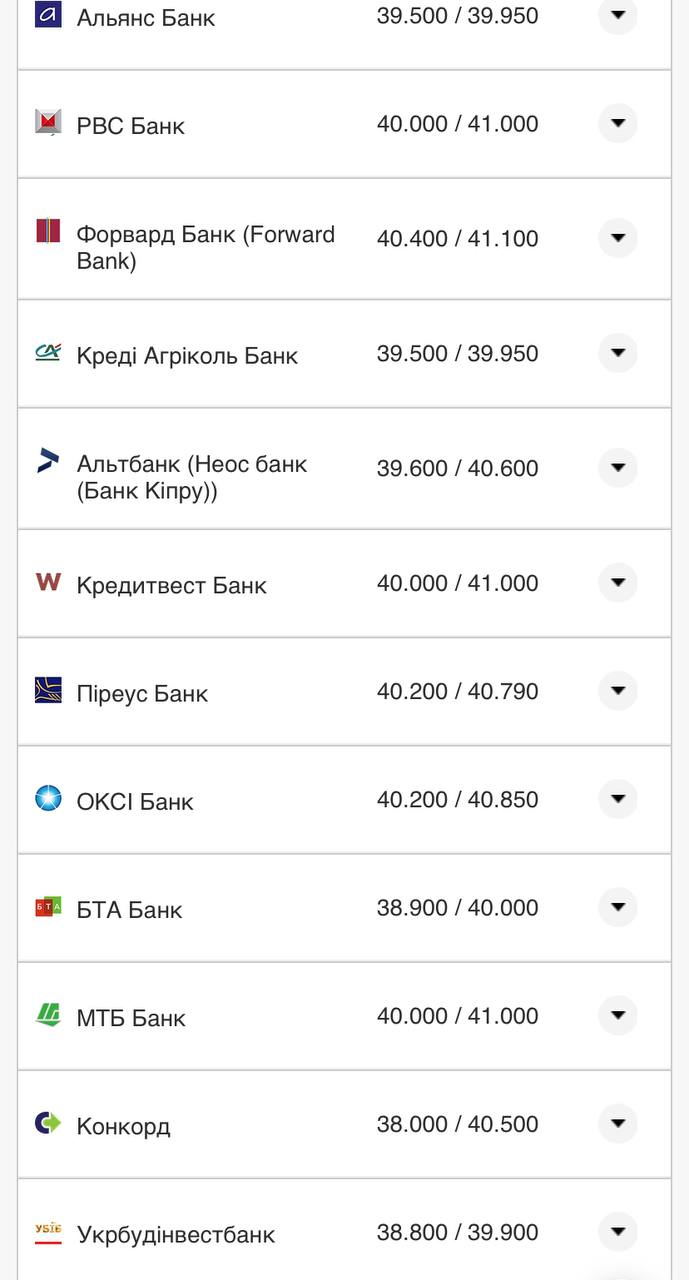Click the Форвард Банк logo icon
689x1280 pixels.
(48, 231)
